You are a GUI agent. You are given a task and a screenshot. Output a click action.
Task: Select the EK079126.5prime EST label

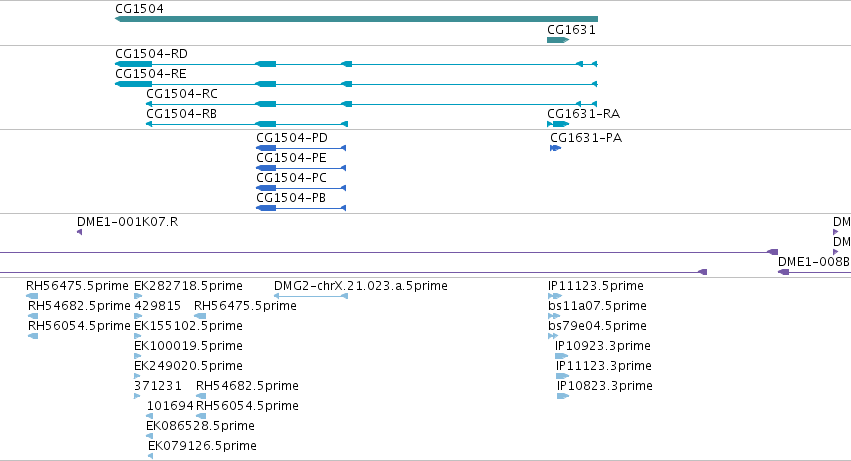(x=202, y=446)
